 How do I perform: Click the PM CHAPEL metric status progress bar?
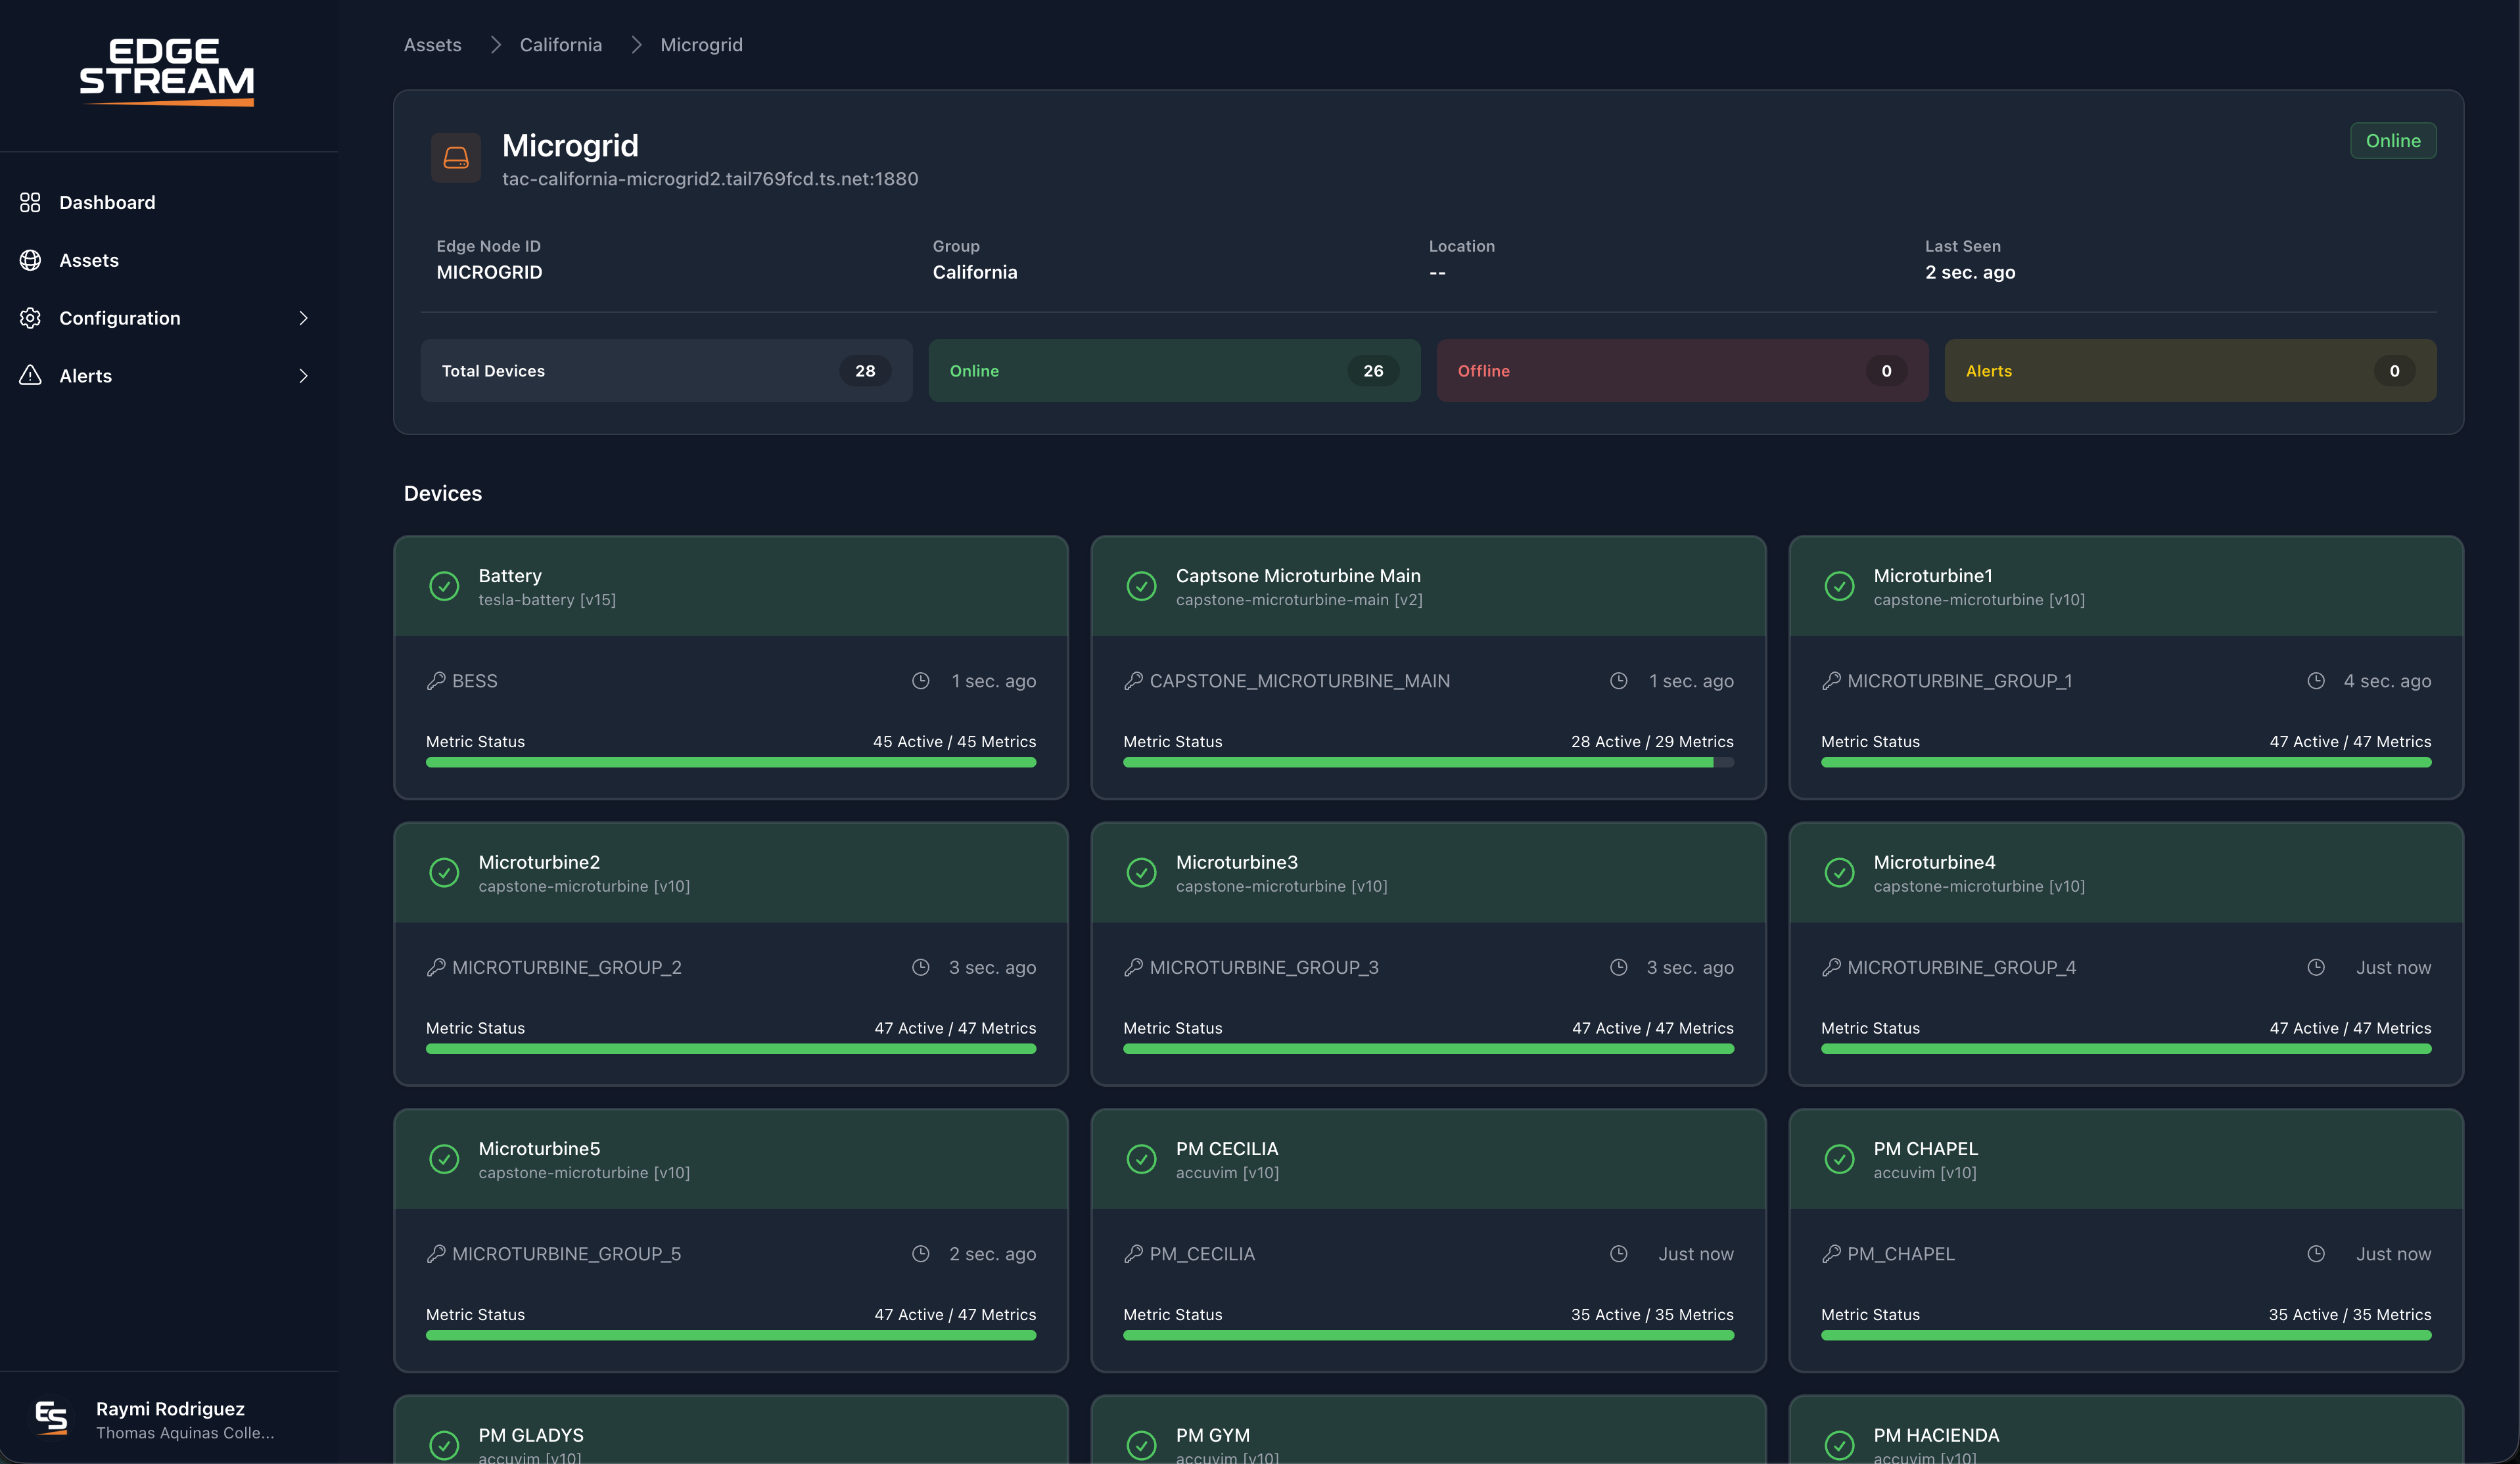2126,1336
